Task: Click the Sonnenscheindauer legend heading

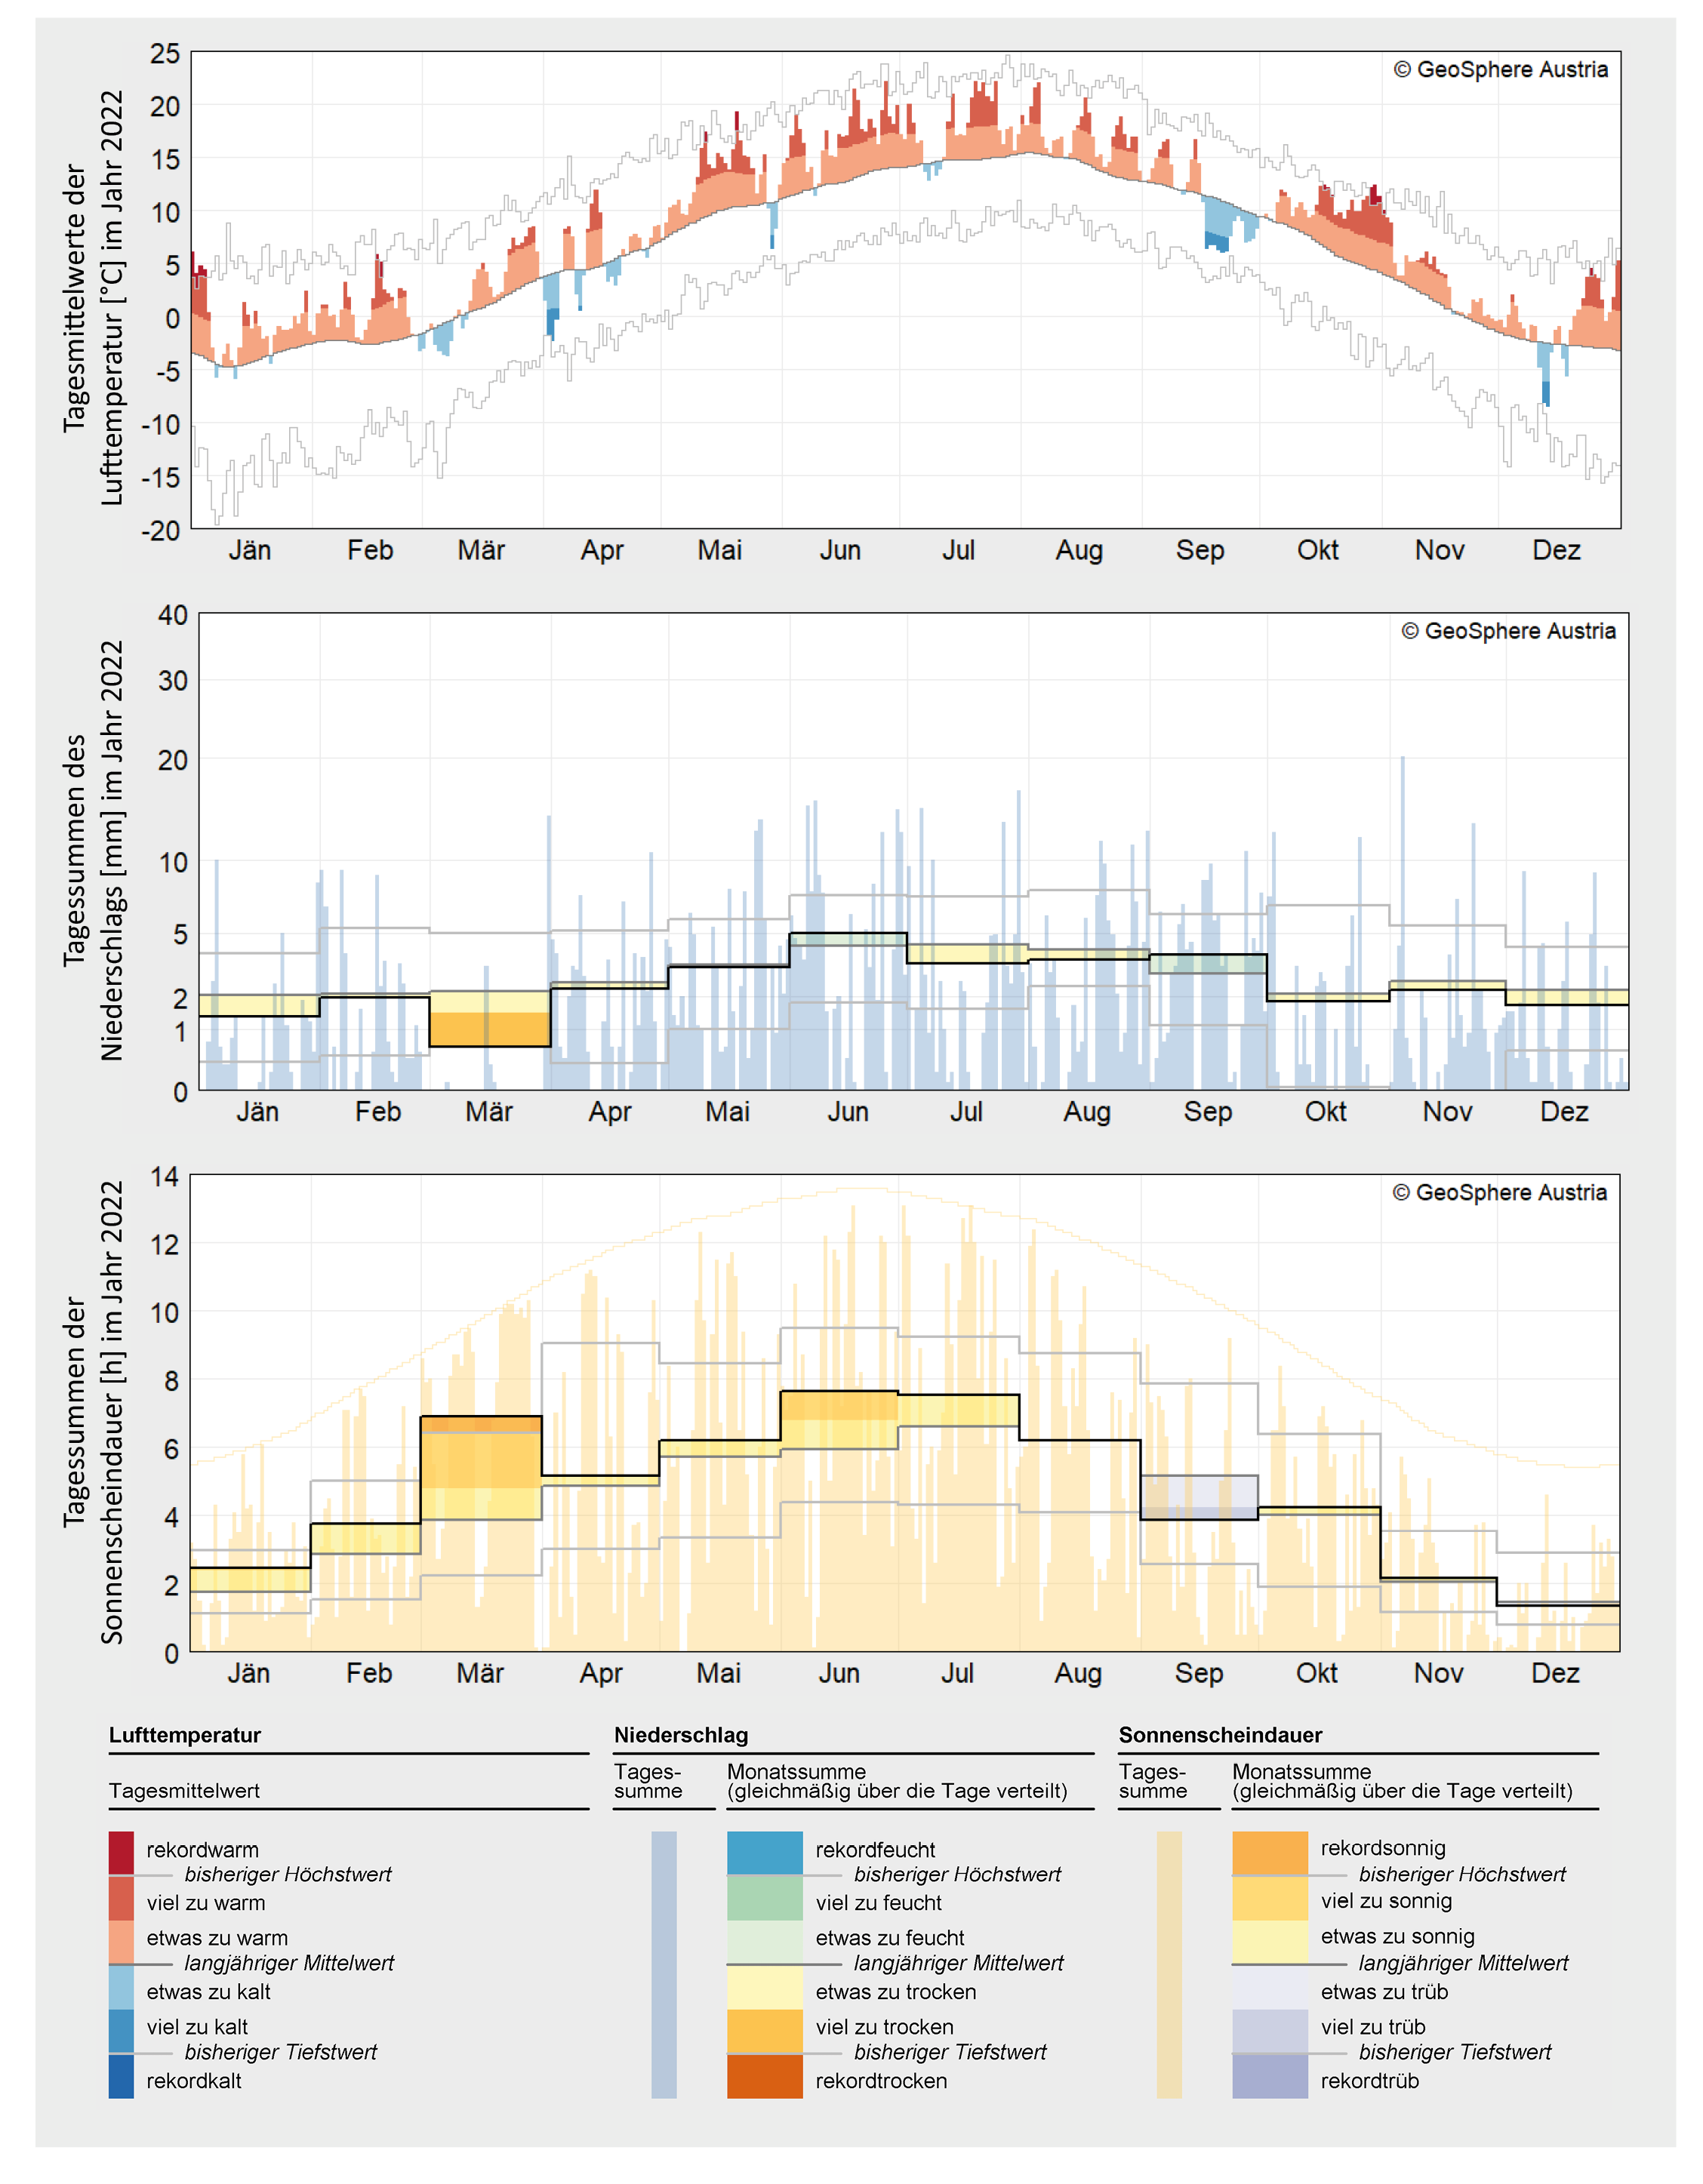Action: pos(1220,1735)
